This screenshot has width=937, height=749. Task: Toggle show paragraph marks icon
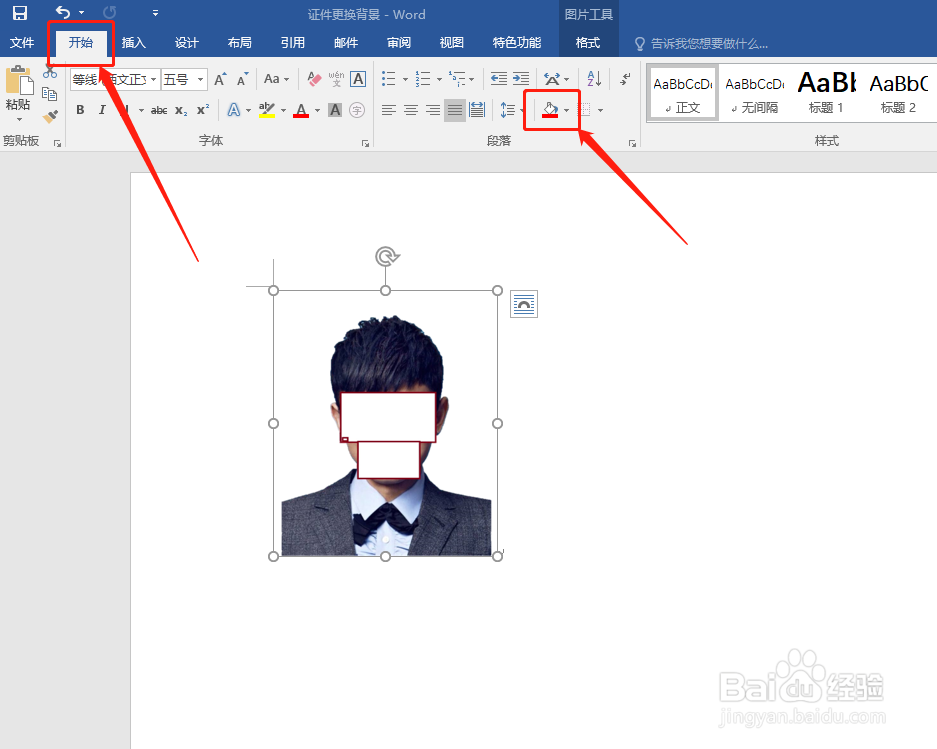(625, 79)
